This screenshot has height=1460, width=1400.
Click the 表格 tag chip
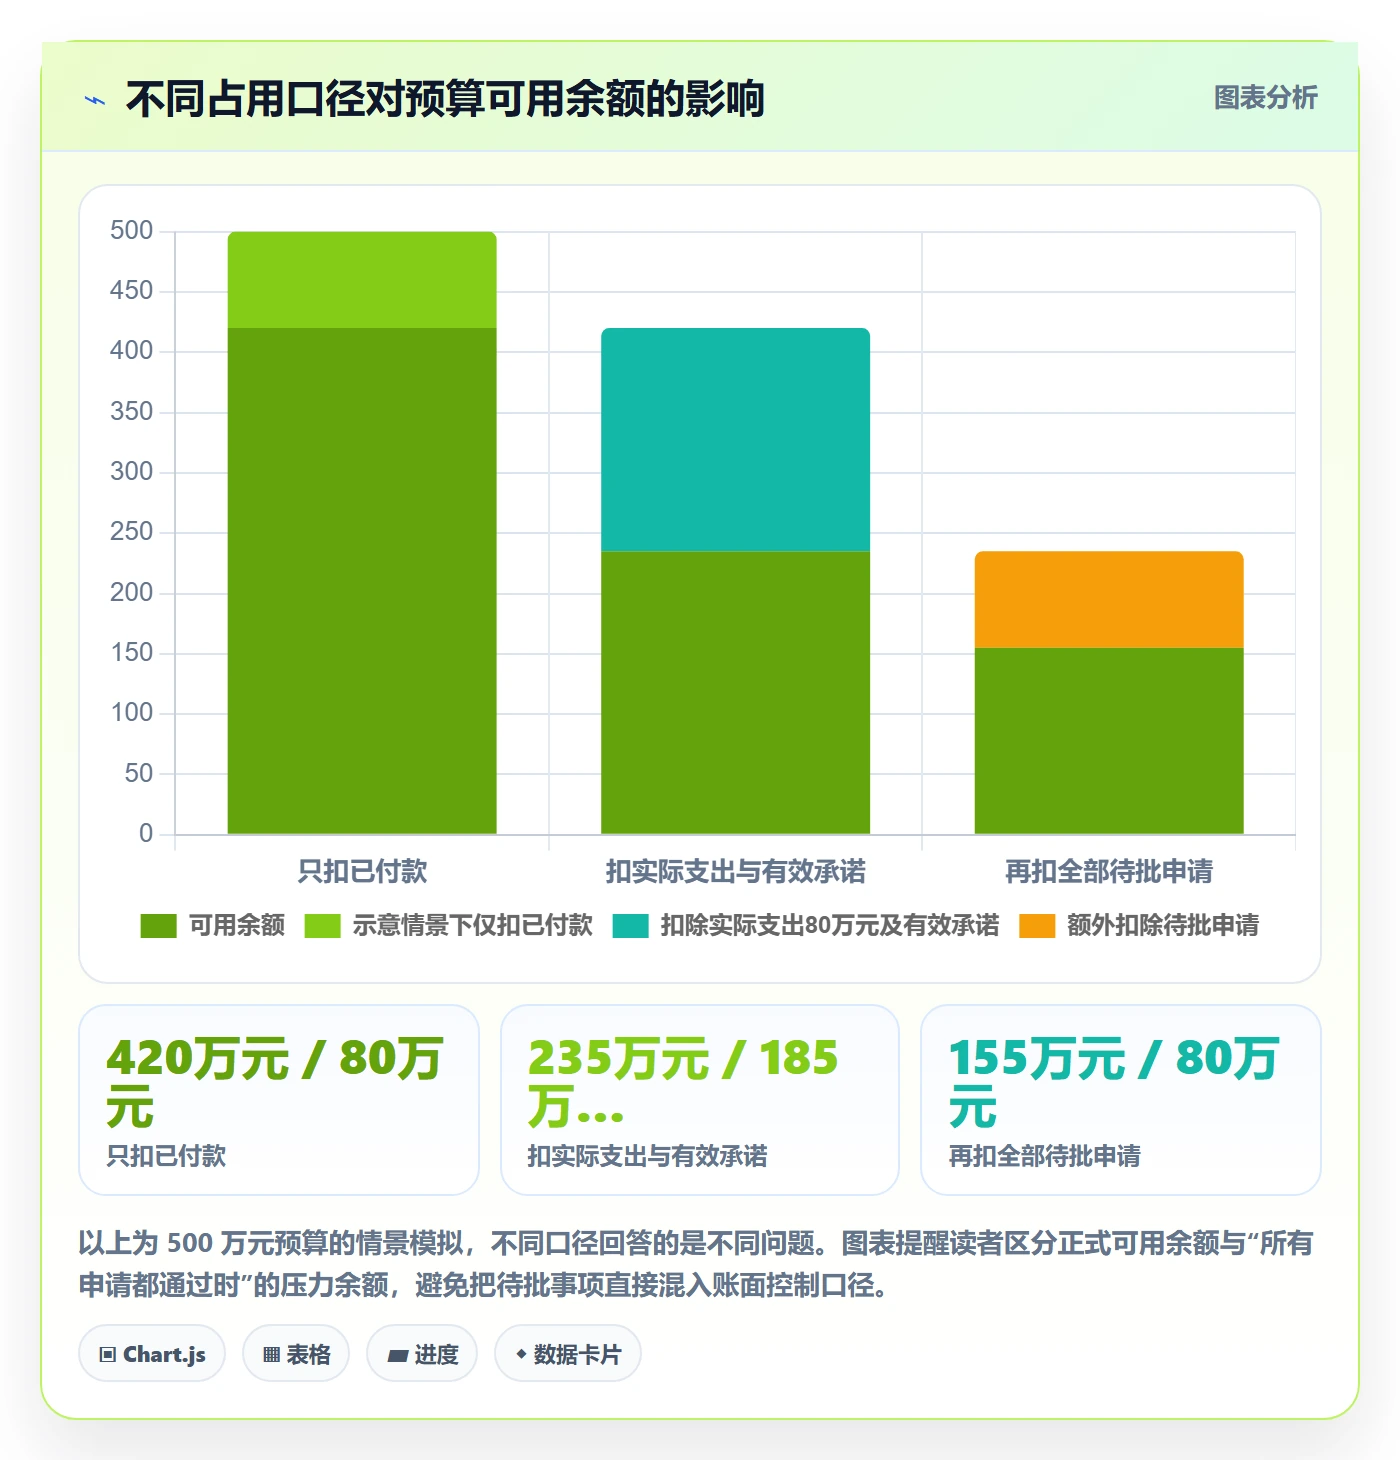pyautogui.click(x=296, y=1354)
